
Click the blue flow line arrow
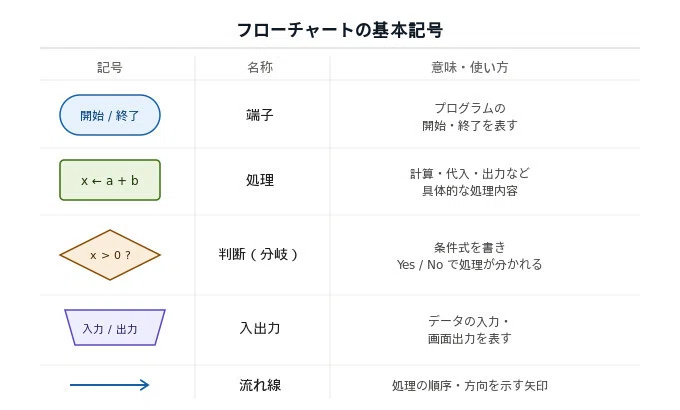110,385
